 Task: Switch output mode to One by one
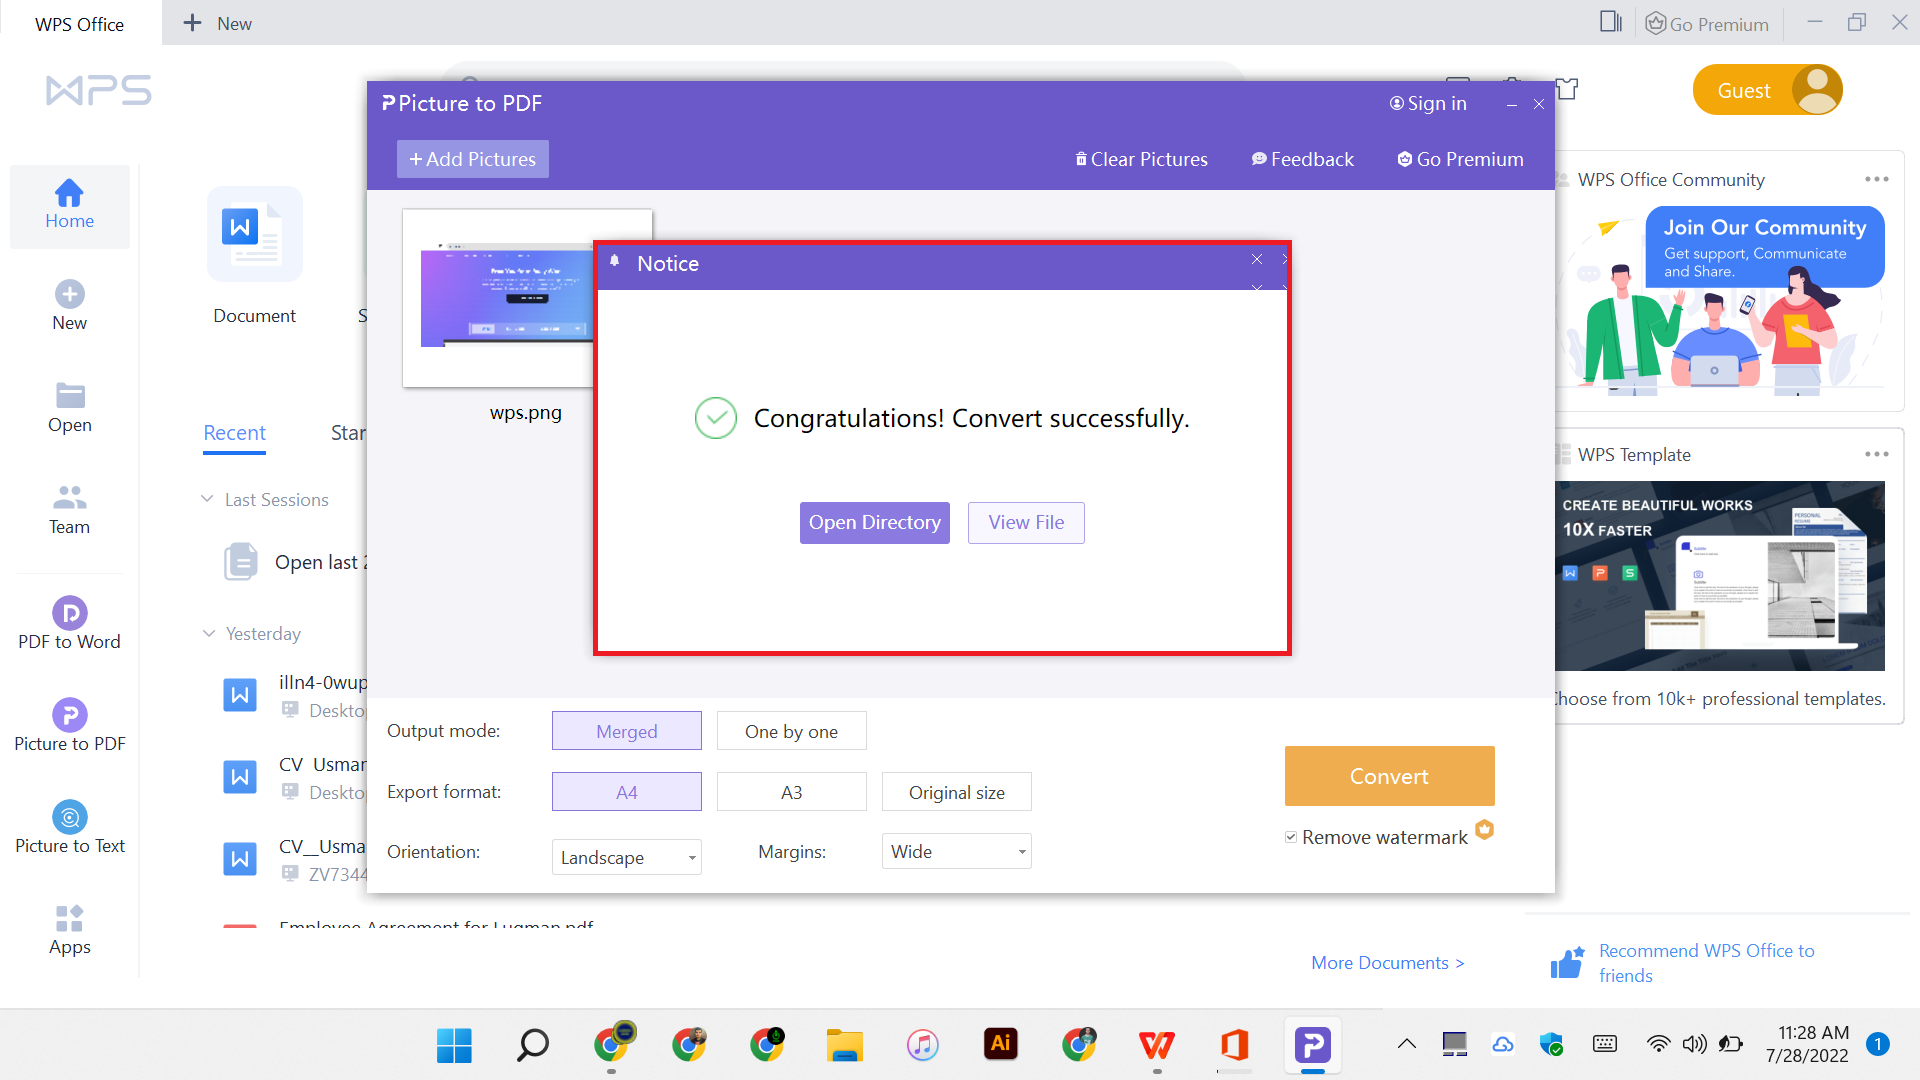(791, 731)
